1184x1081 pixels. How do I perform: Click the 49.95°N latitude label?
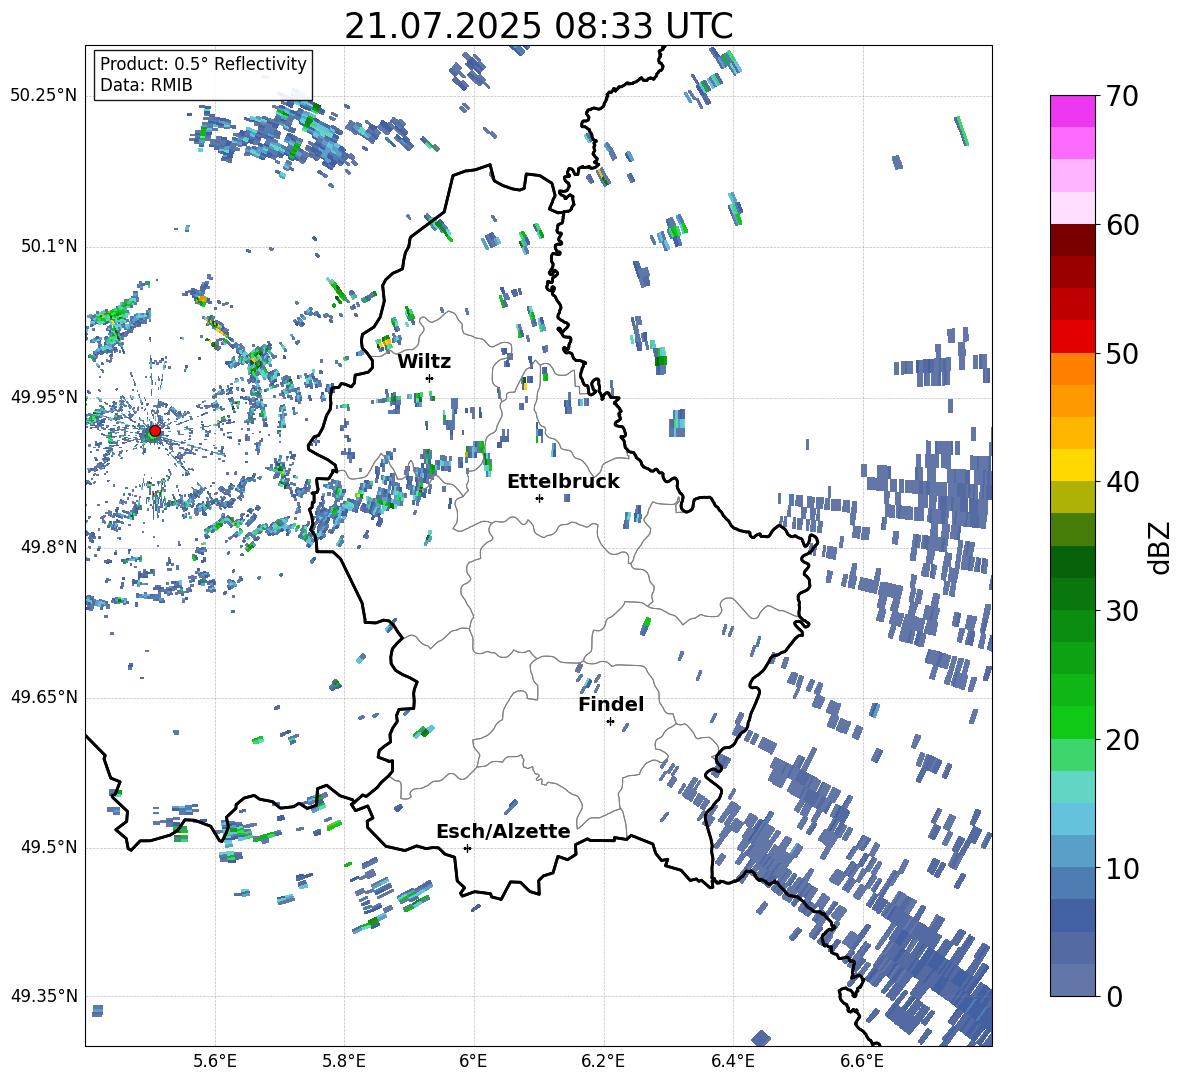[44, 397]
